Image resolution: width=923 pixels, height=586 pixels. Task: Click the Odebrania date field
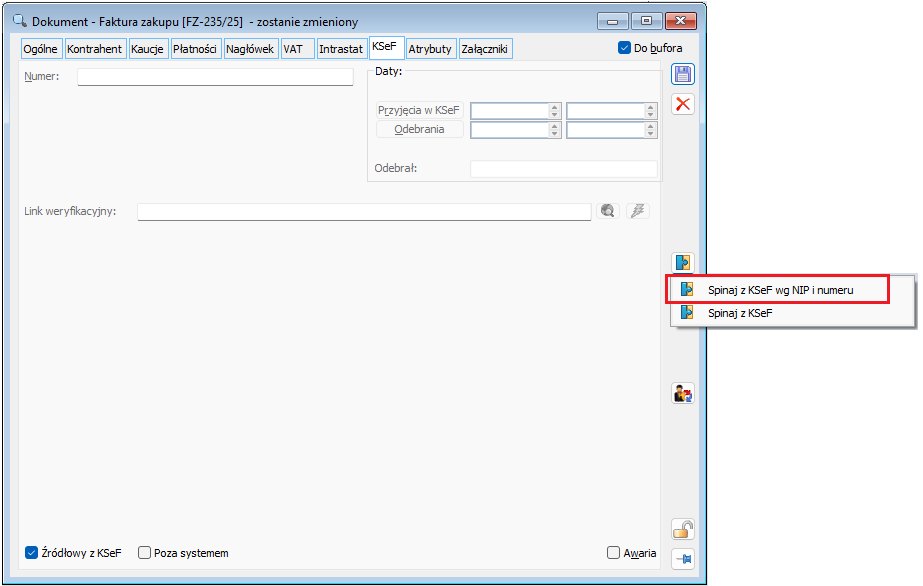pyautogui.click(x=510, y=129)
